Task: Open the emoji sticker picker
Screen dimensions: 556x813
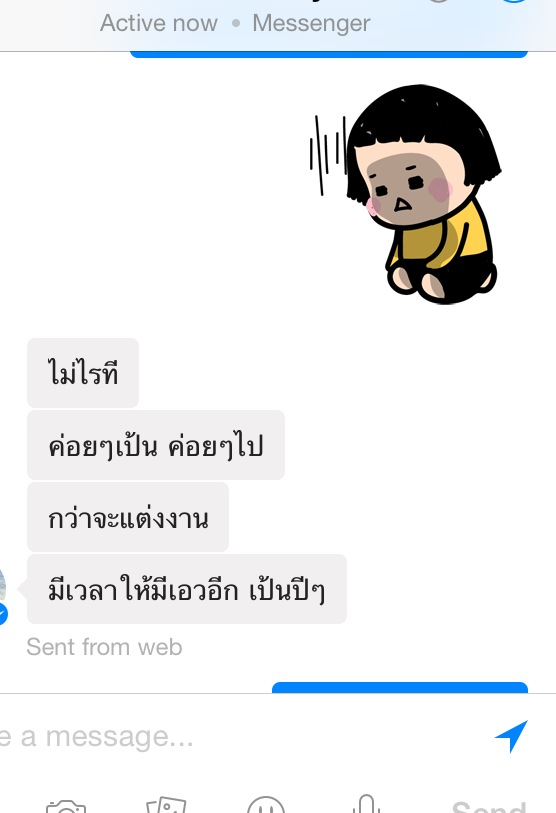Action: [266, 804]
